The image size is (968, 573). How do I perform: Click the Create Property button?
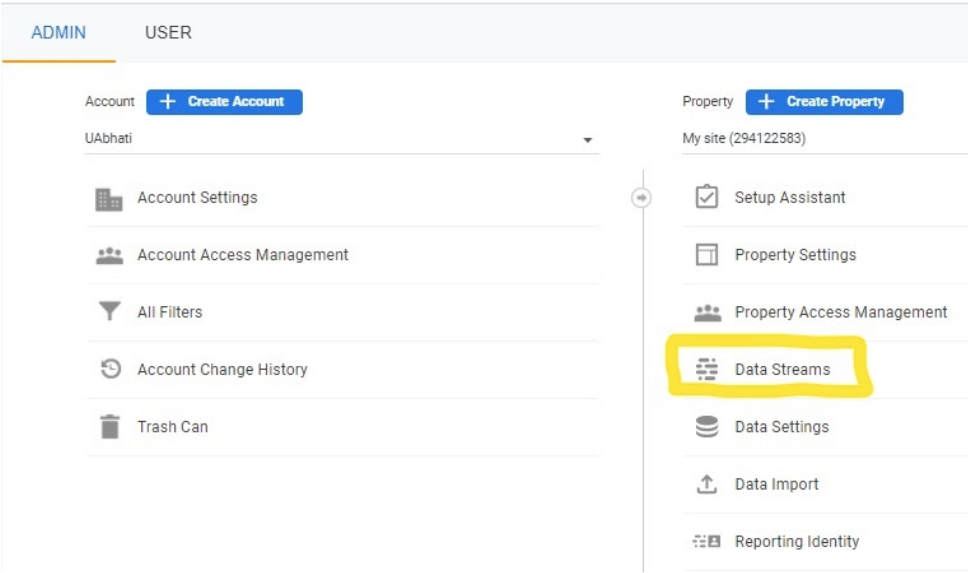click(824, 102)
